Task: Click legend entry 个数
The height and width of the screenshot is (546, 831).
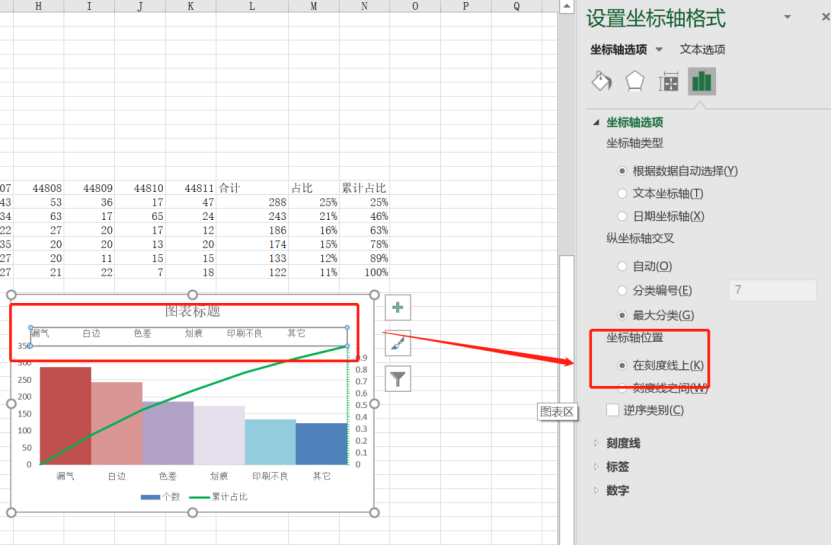Action: (161, 497)
